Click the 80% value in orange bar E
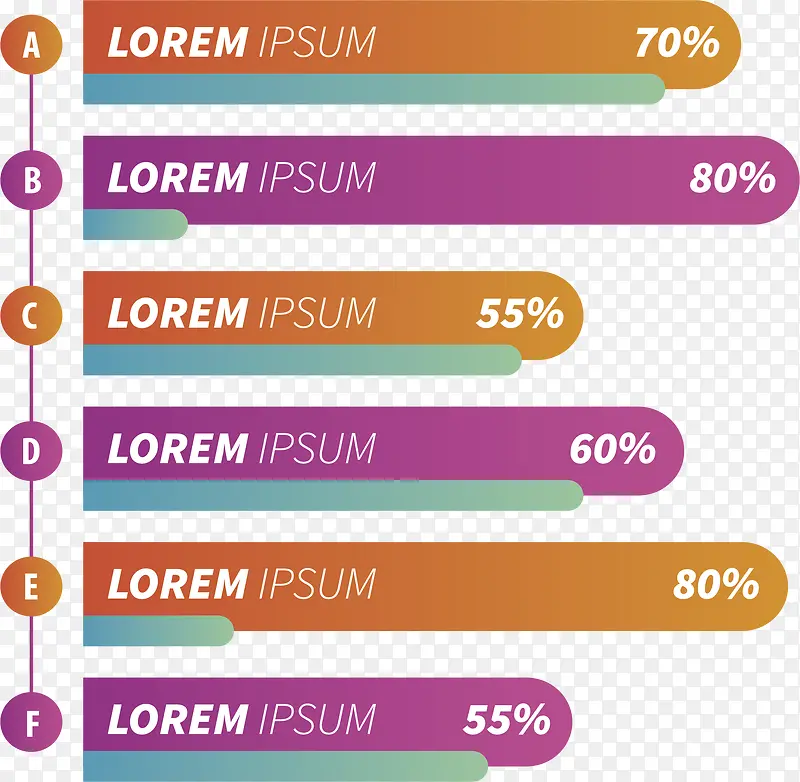The width and height of the screenshot is (800, 782). coord(716,584)
